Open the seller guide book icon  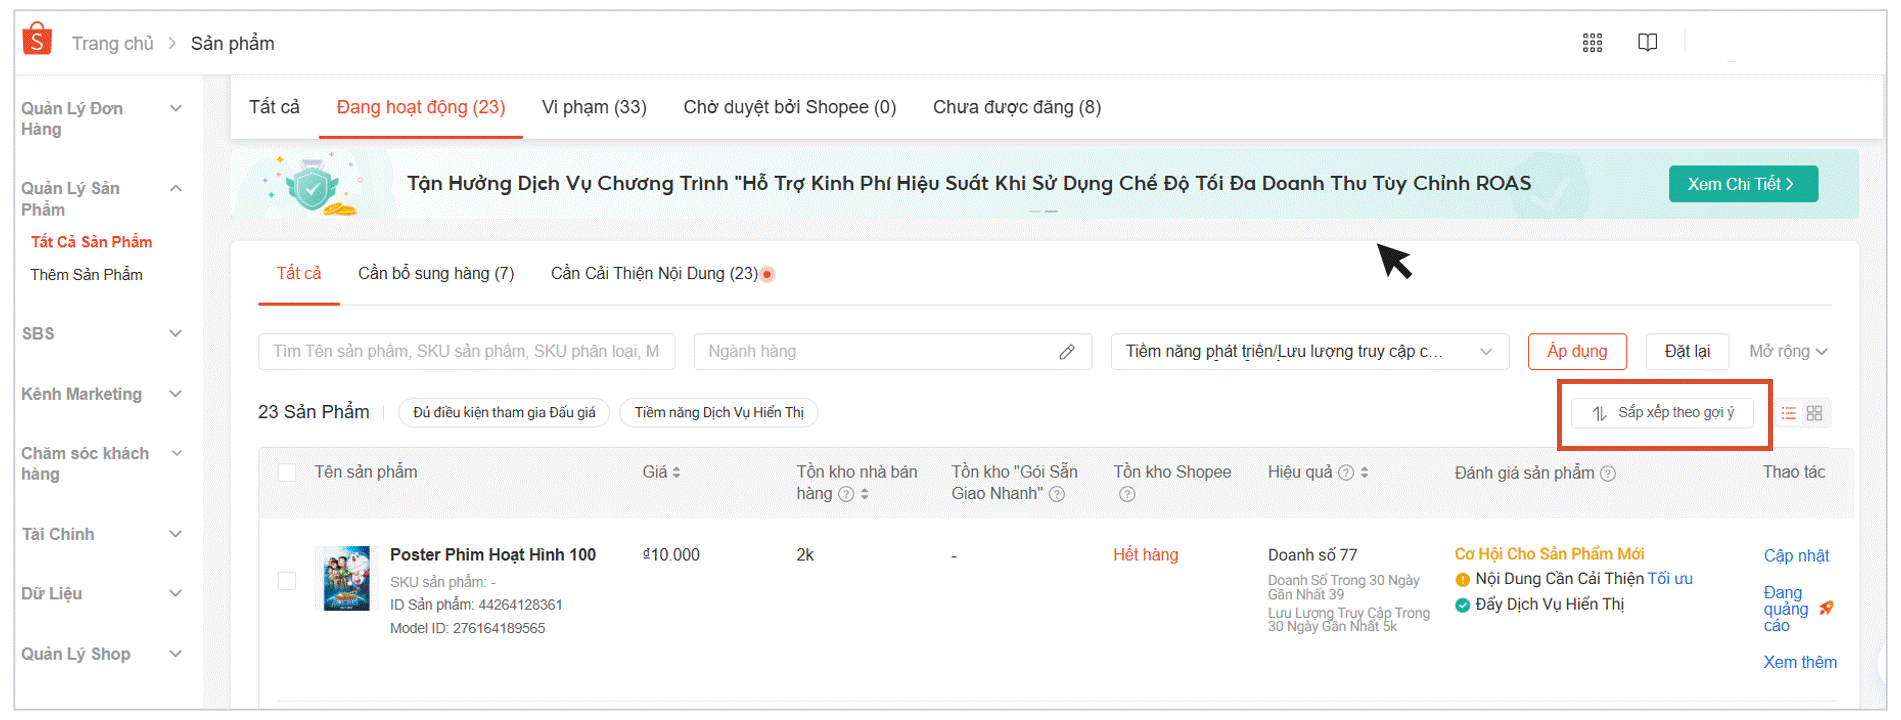pyautogui.click(x=1647, y=42)
